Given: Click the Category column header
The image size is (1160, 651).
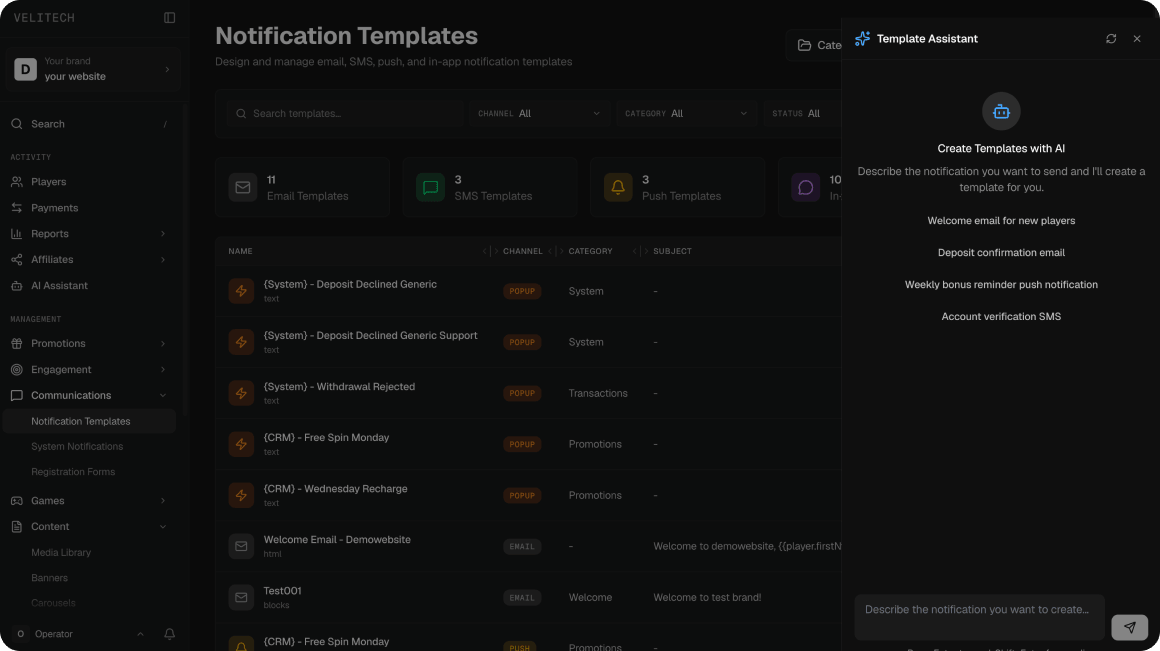Looking at the screenshot, I should (590, 252).
